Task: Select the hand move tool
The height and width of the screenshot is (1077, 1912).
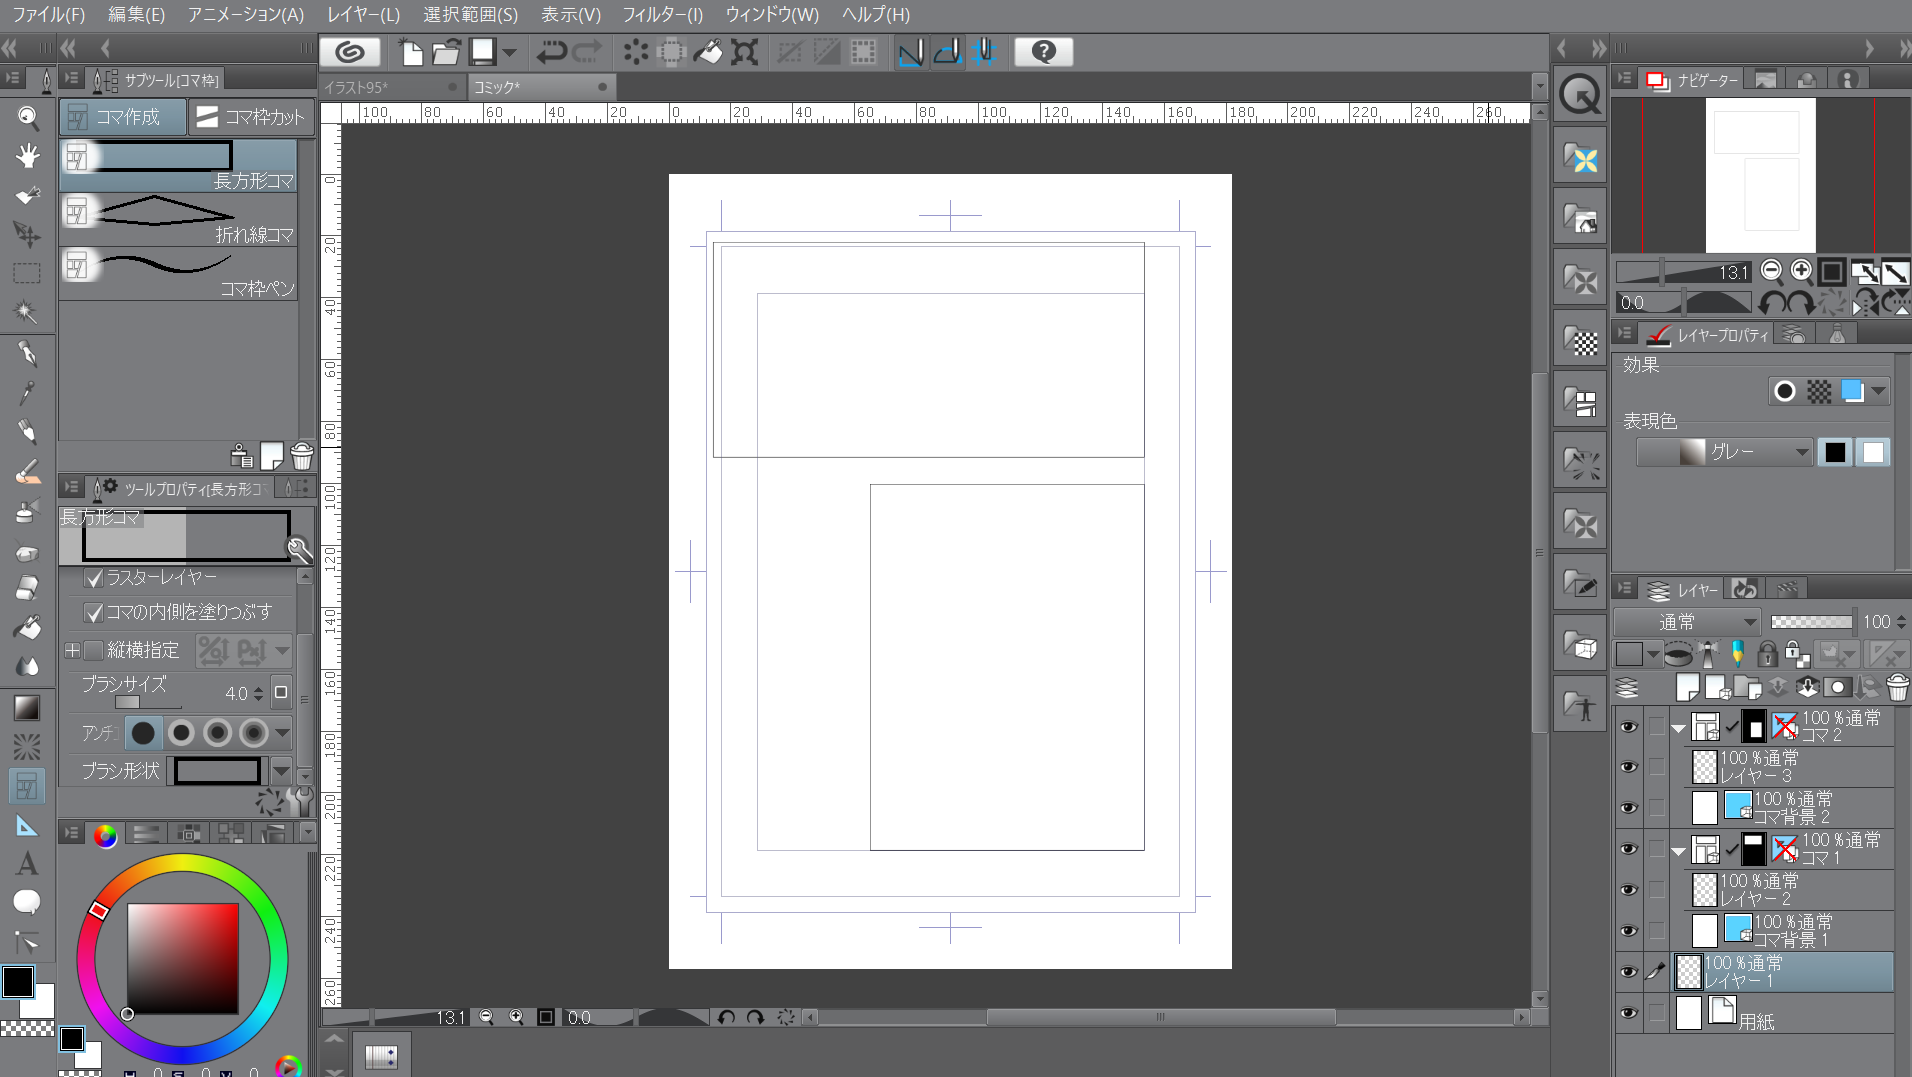Action: coord(27,156)
